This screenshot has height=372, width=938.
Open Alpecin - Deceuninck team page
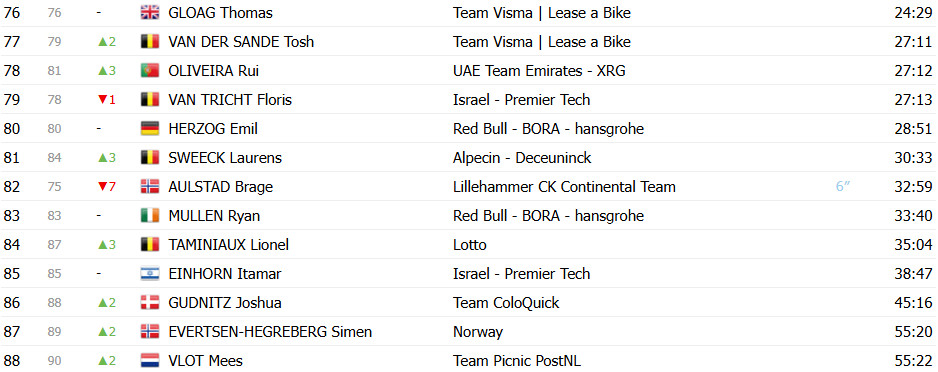[522, 158]
